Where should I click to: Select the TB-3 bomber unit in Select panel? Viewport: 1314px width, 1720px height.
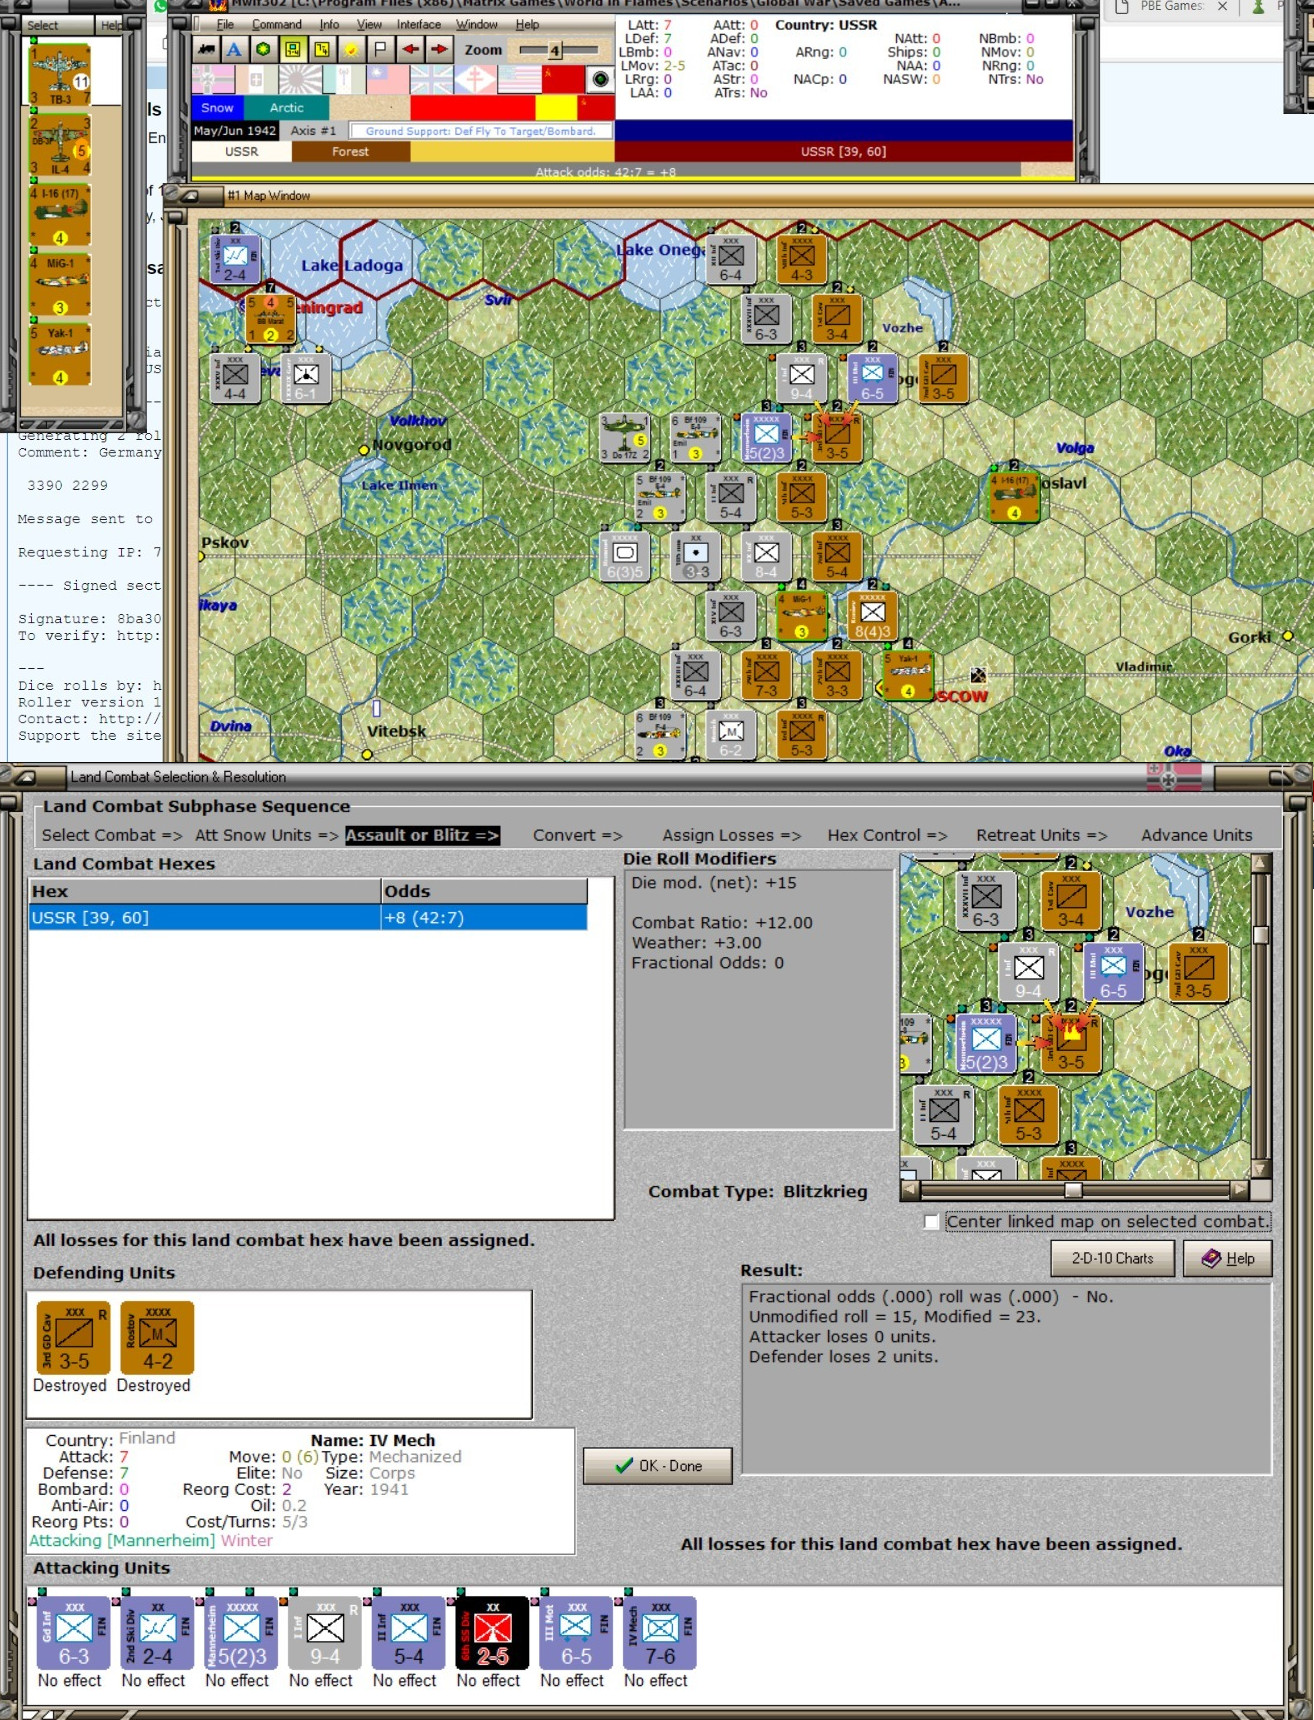click(60, 75)
